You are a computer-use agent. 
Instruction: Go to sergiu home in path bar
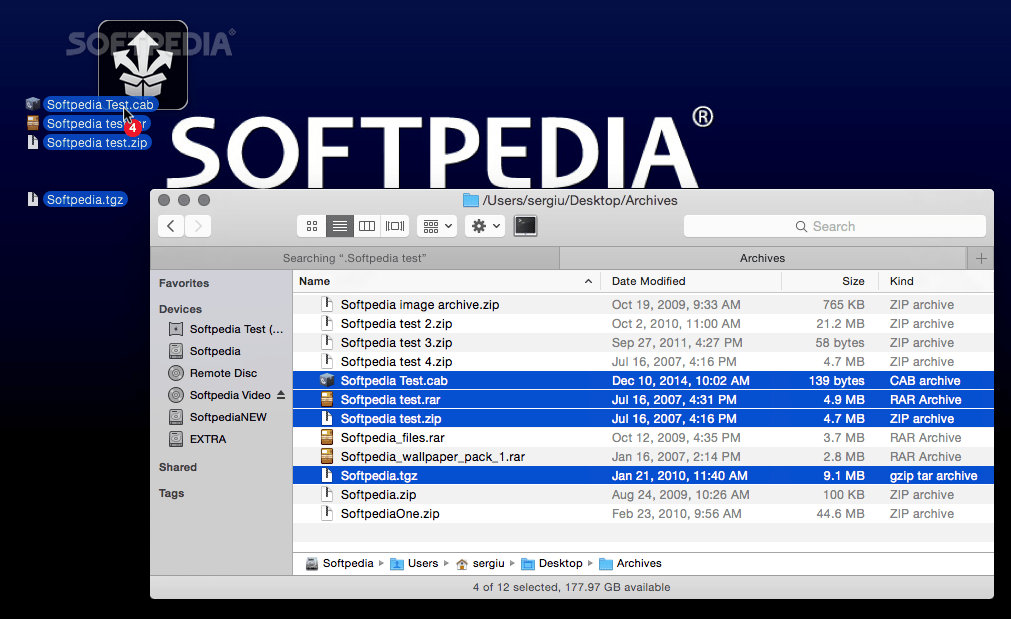point(480,564)
